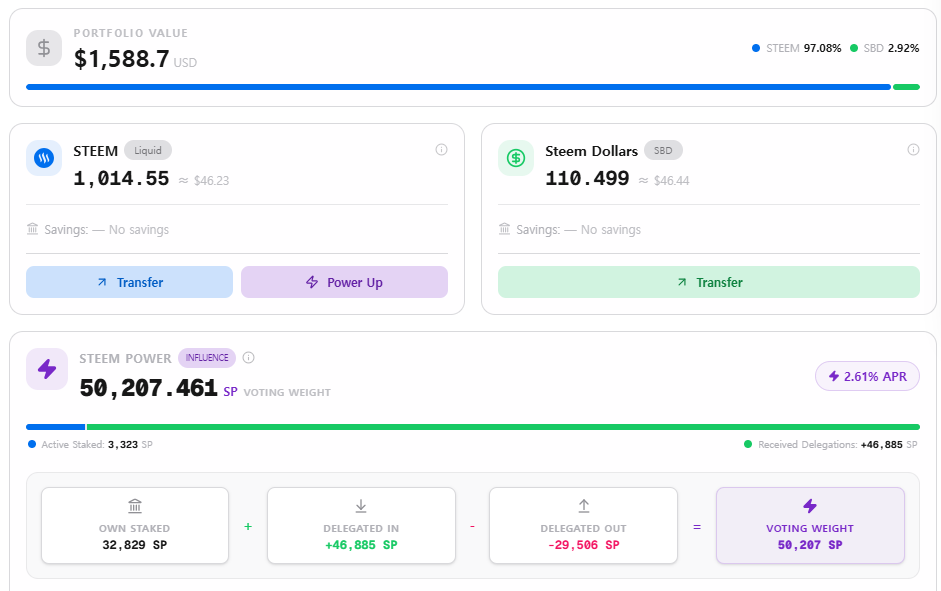
Task: Transfer SBD with the green Transfer button
Action: pos(709,282)
